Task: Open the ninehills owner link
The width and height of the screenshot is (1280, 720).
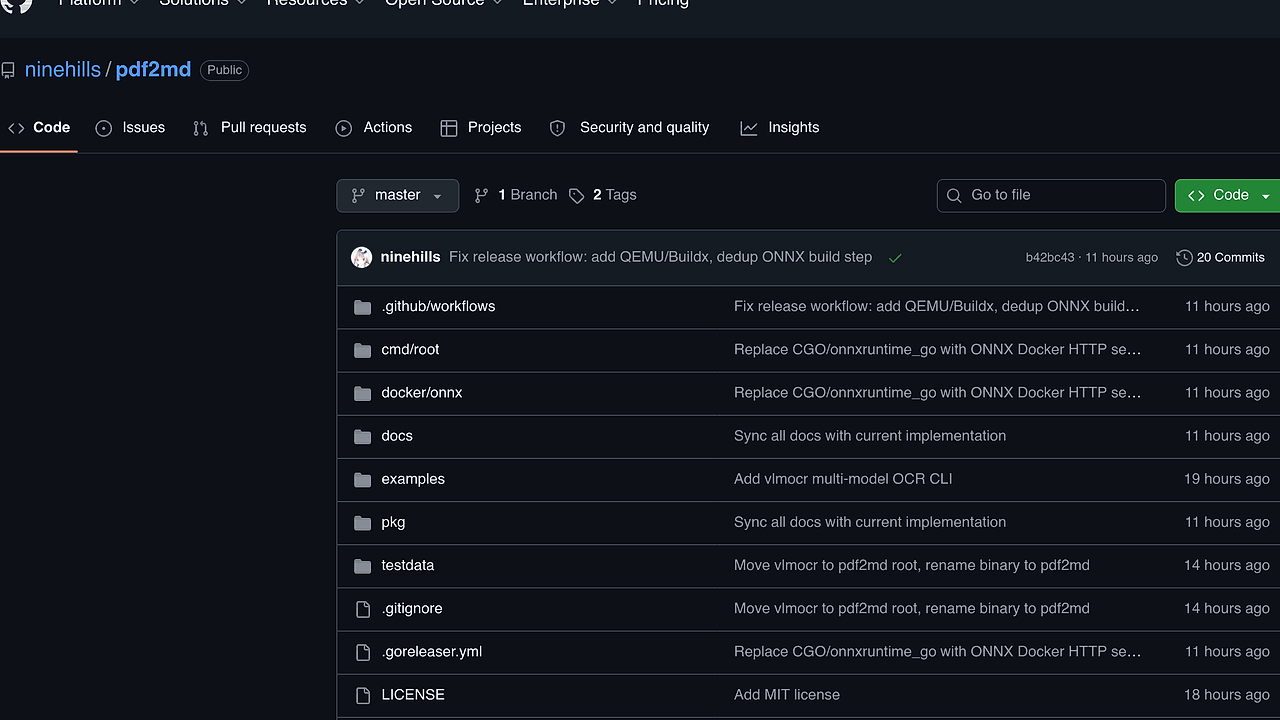Action: pyautogui.click(x=63, y=70)
